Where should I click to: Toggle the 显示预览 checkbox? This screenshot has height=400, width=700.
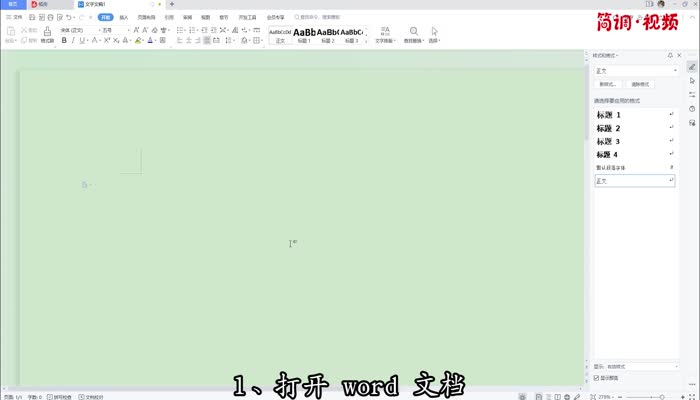pos(598,378)
